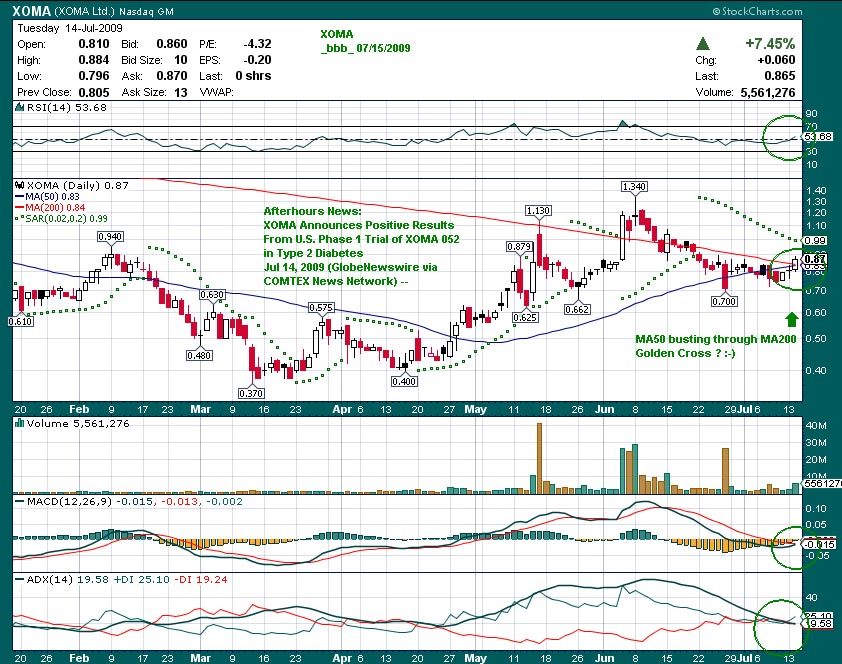Click the Low value 0.796
This screenshot has width=842, height=664.
tap(94, 76)
